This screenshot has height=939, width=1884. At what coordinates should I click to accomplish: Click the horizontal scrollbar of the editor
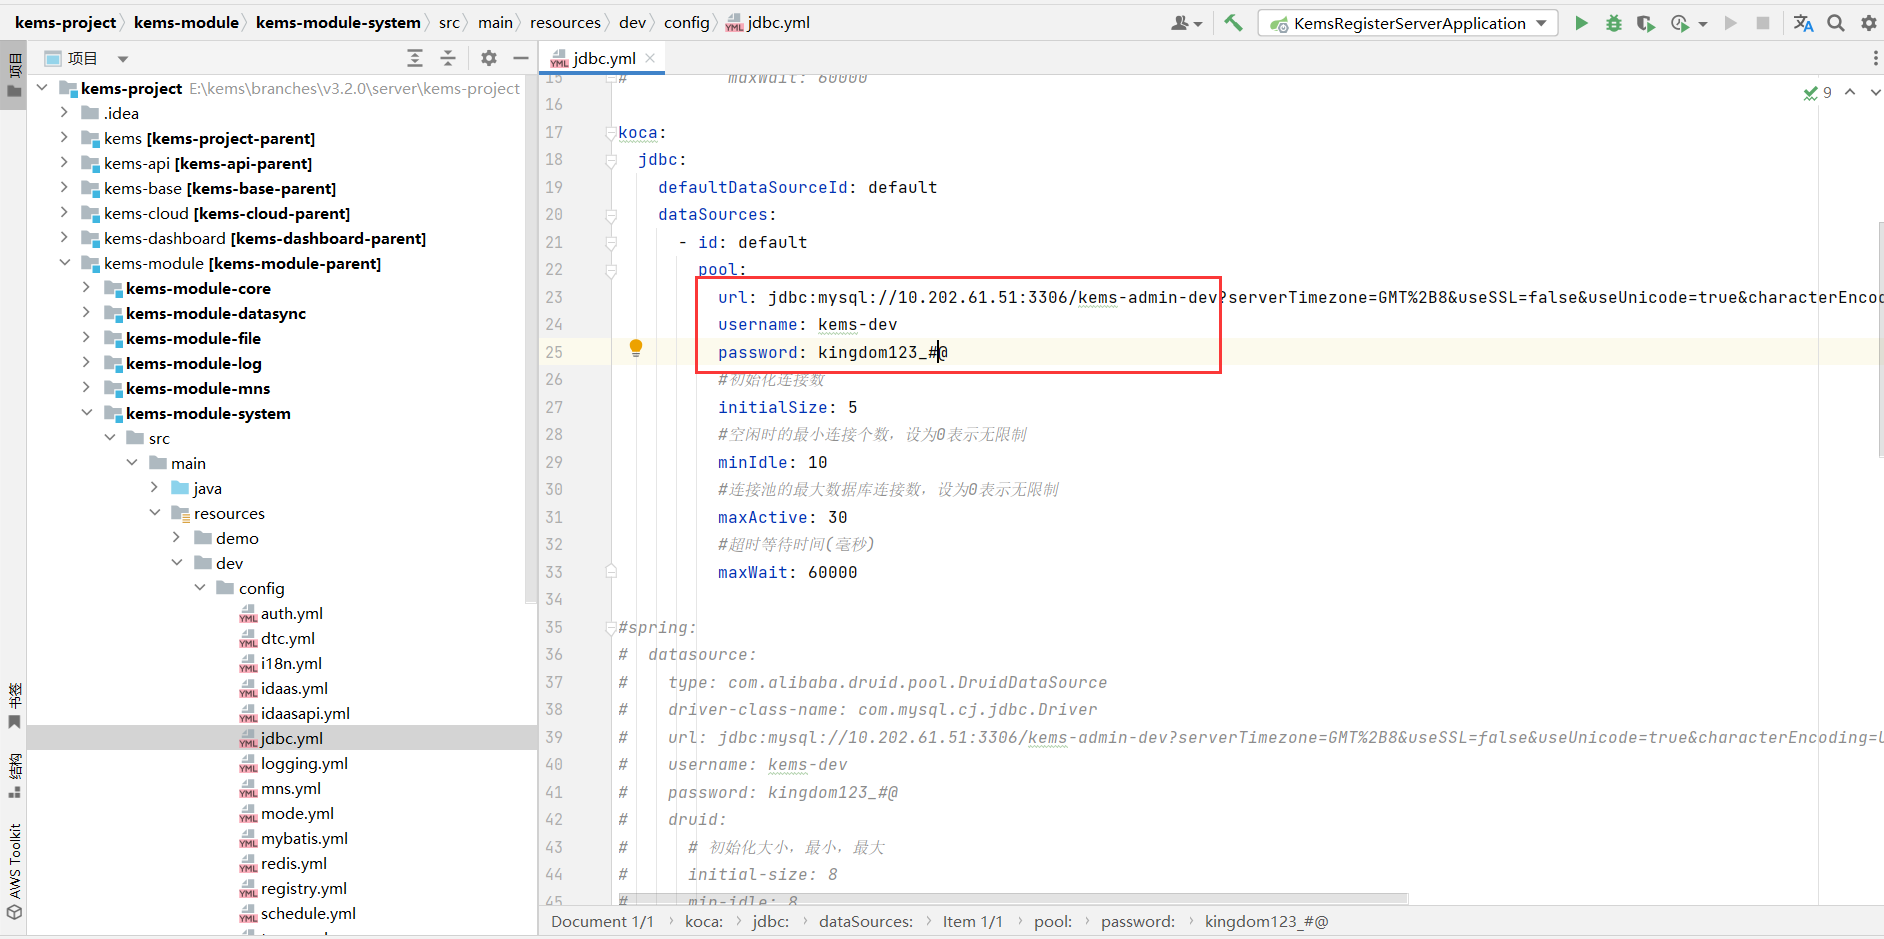[1012, 898]
